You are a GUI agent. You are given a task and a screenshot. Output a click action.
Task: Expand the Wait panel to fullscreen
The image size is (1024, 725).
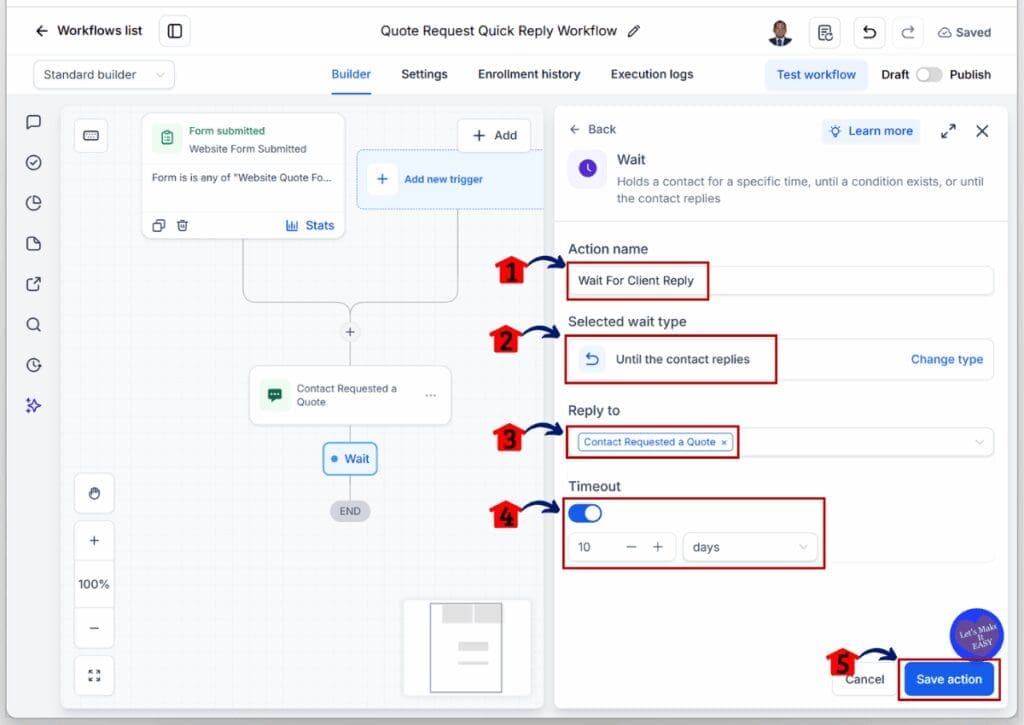pos(948,131)
